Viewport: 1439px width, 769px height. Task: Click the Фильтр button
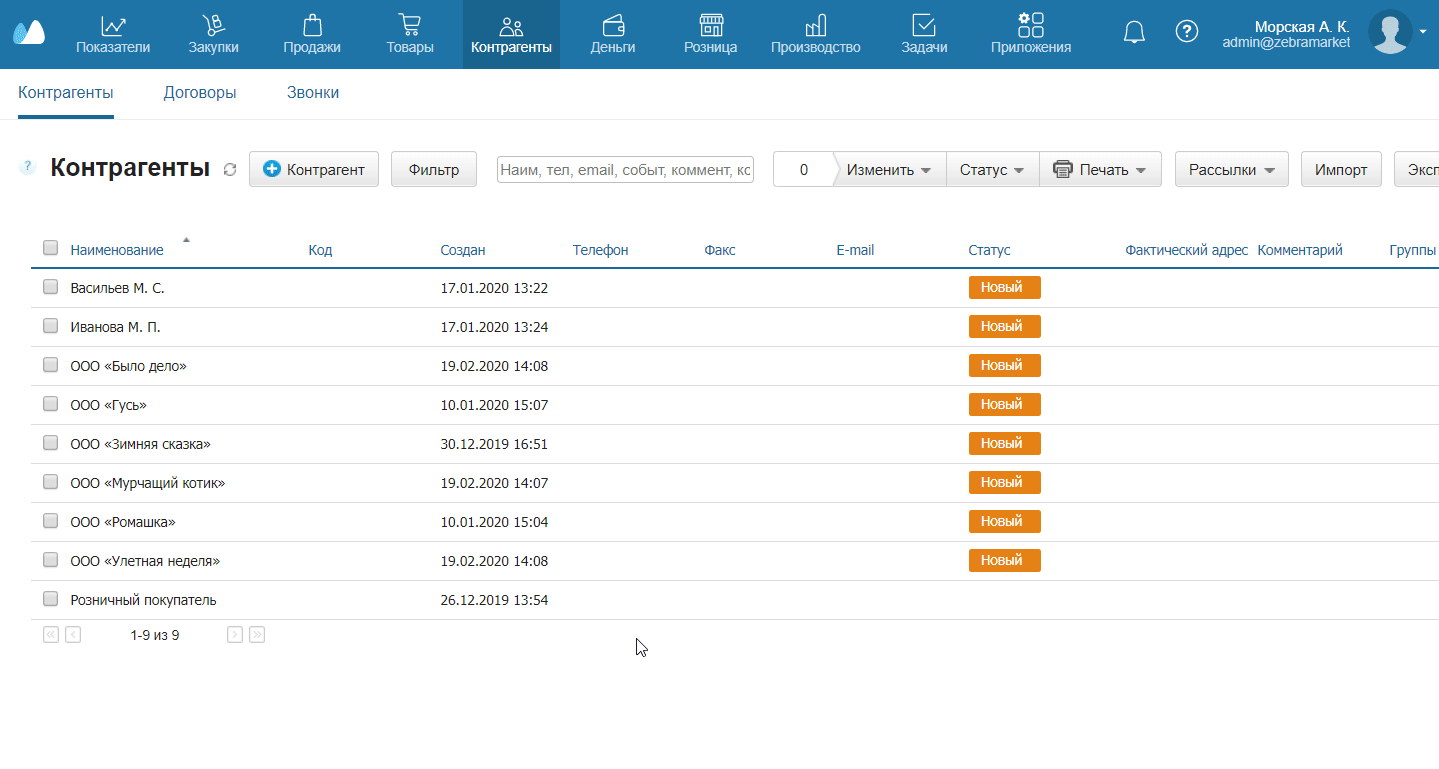pyautogui.click(x=434, y=170)
